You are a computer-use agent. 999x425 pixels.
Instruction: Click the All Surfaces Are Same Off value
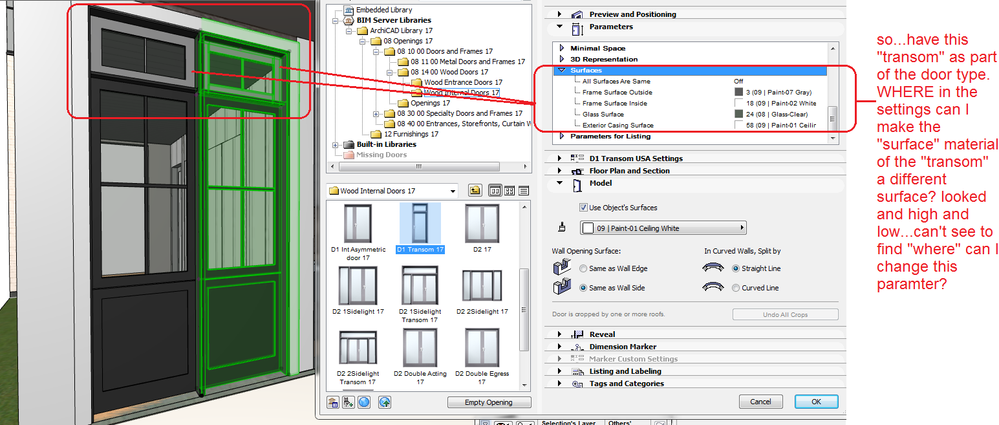tap(739, 82)
